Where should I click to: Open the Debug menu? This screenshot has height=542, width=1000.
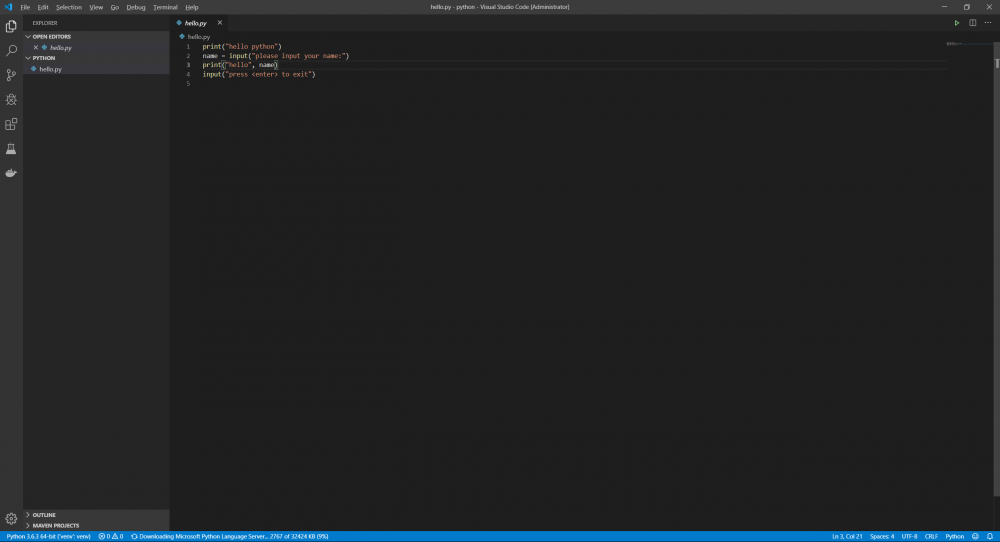[x=136, y=7]
